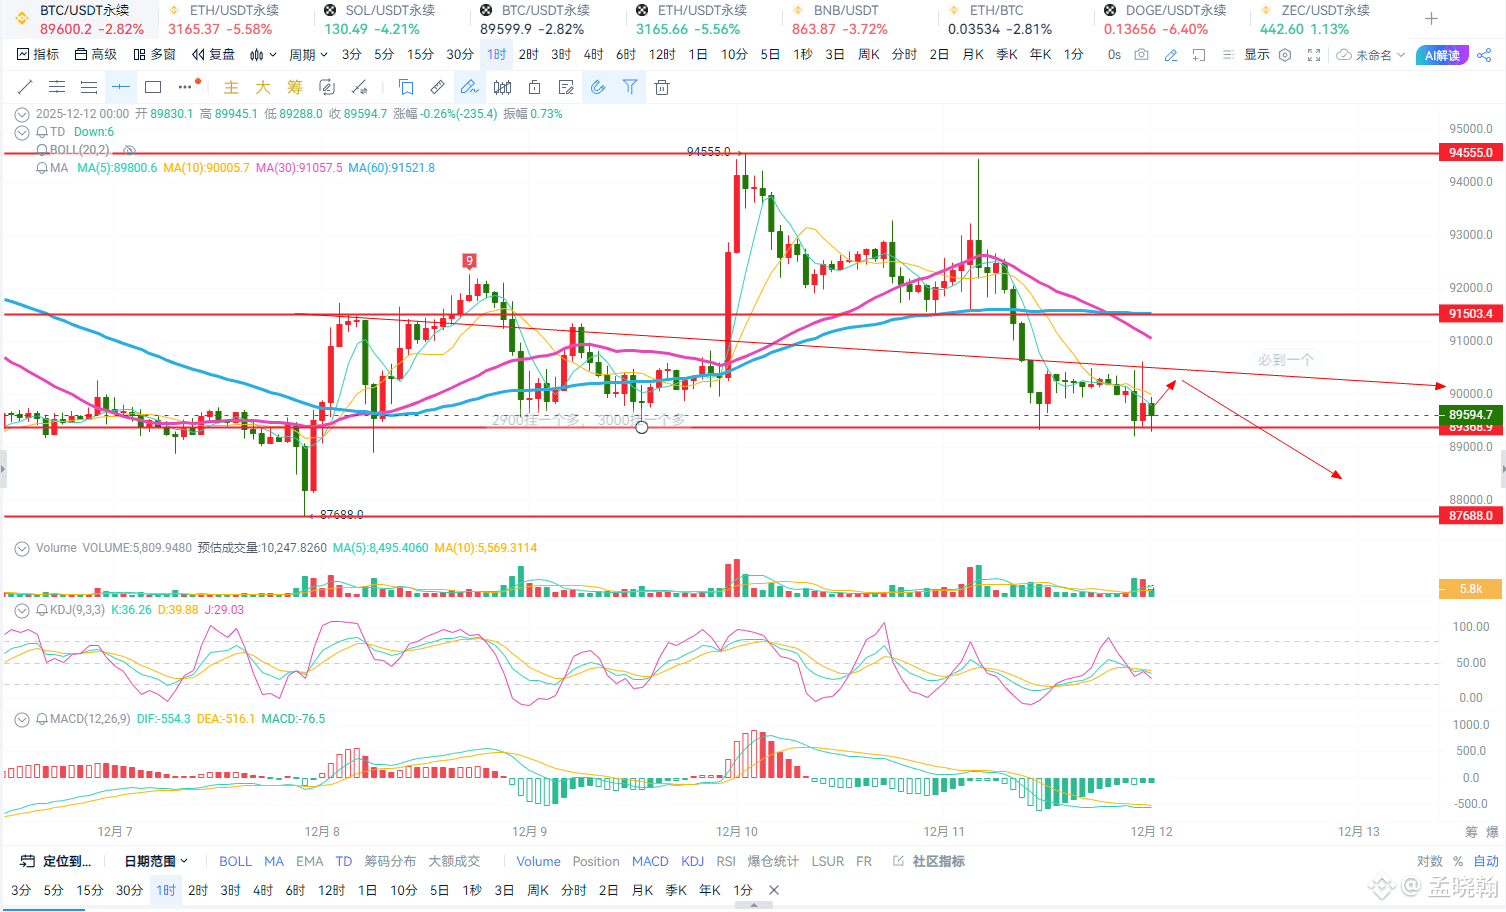Open the 高级 advanced menu
Image resolution: width=1506 pixels, height=912 pixels.
pyautogui.click(x=96, y=55)
